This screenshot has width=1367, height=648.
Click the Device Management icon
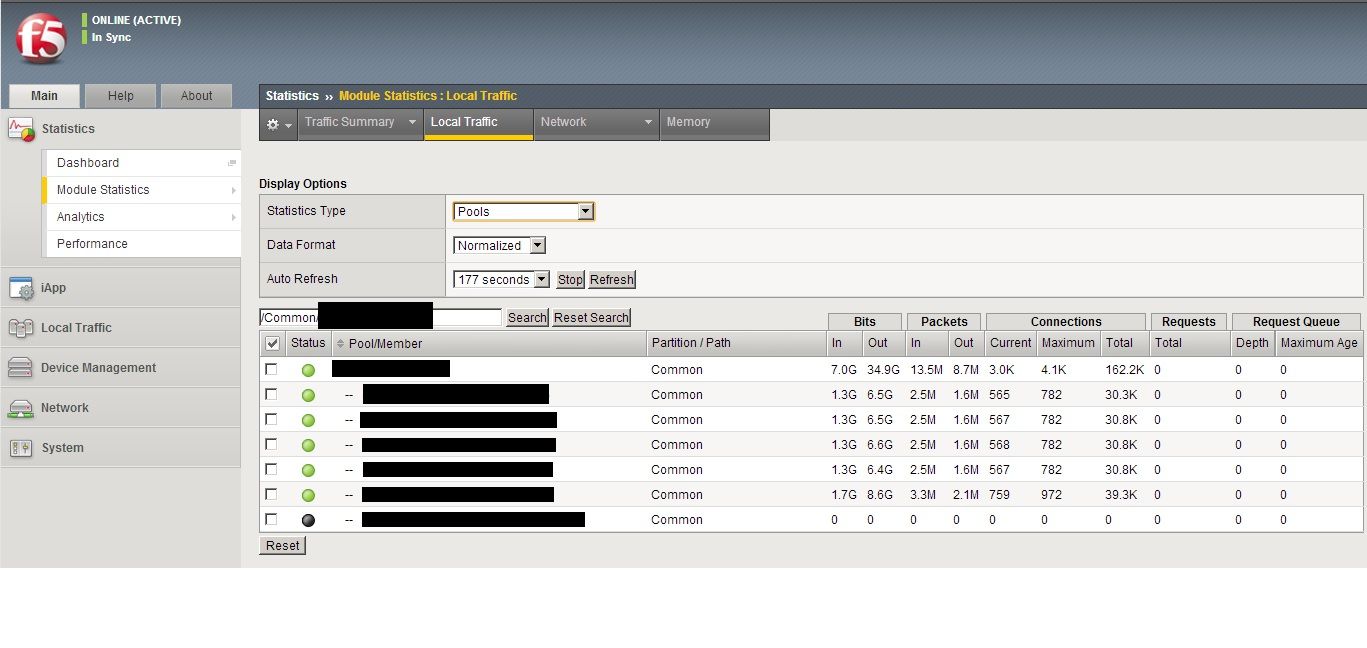21,368
